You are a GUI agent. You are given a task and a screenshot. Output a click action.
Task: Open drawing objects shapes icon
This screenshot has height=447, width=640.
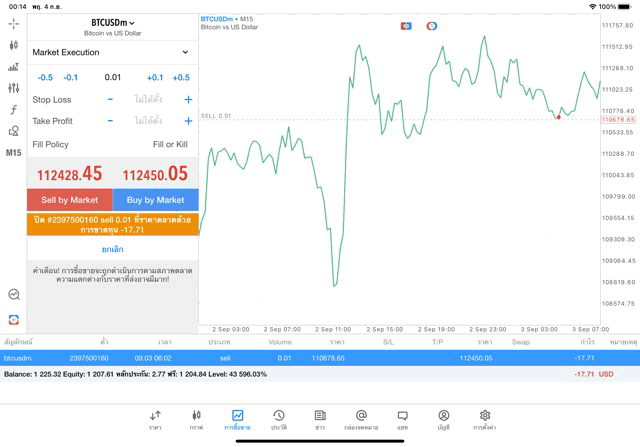14,131
